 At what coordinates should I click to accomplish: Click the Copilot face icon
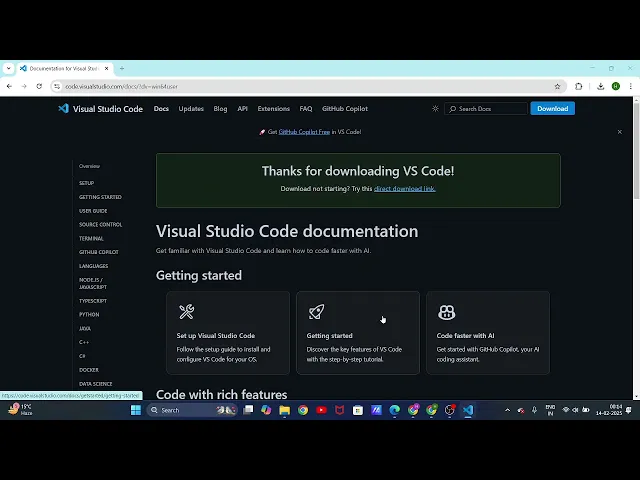(447, 312)
